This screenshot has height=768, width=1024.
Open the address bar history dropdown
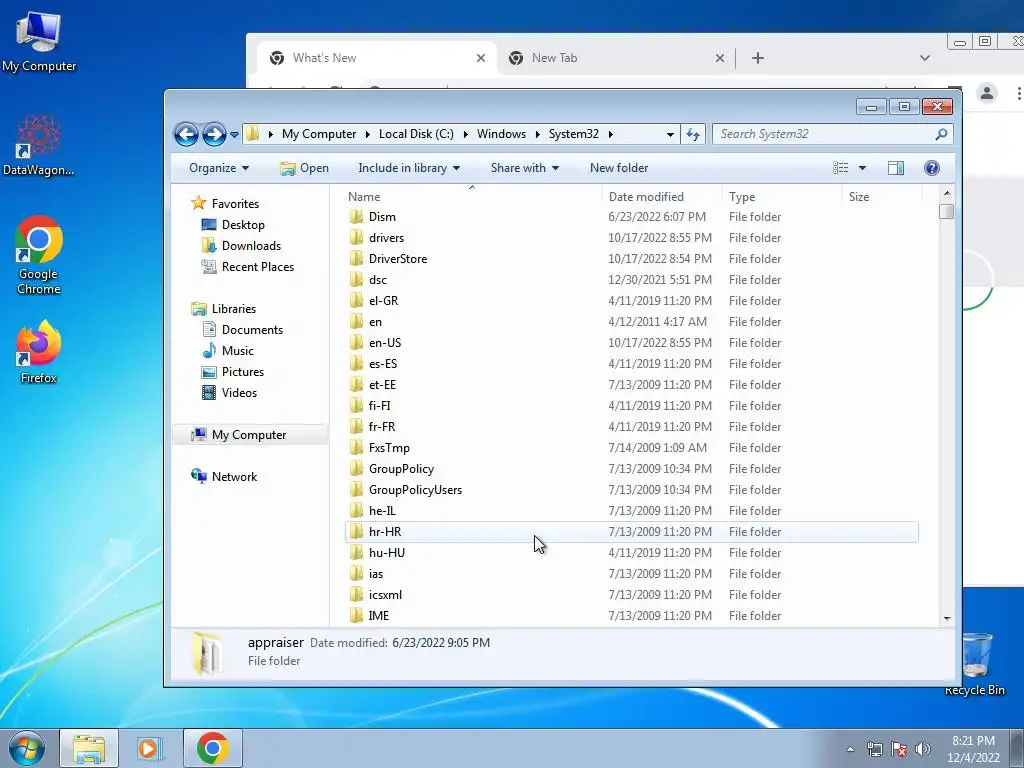pos(670,135)
